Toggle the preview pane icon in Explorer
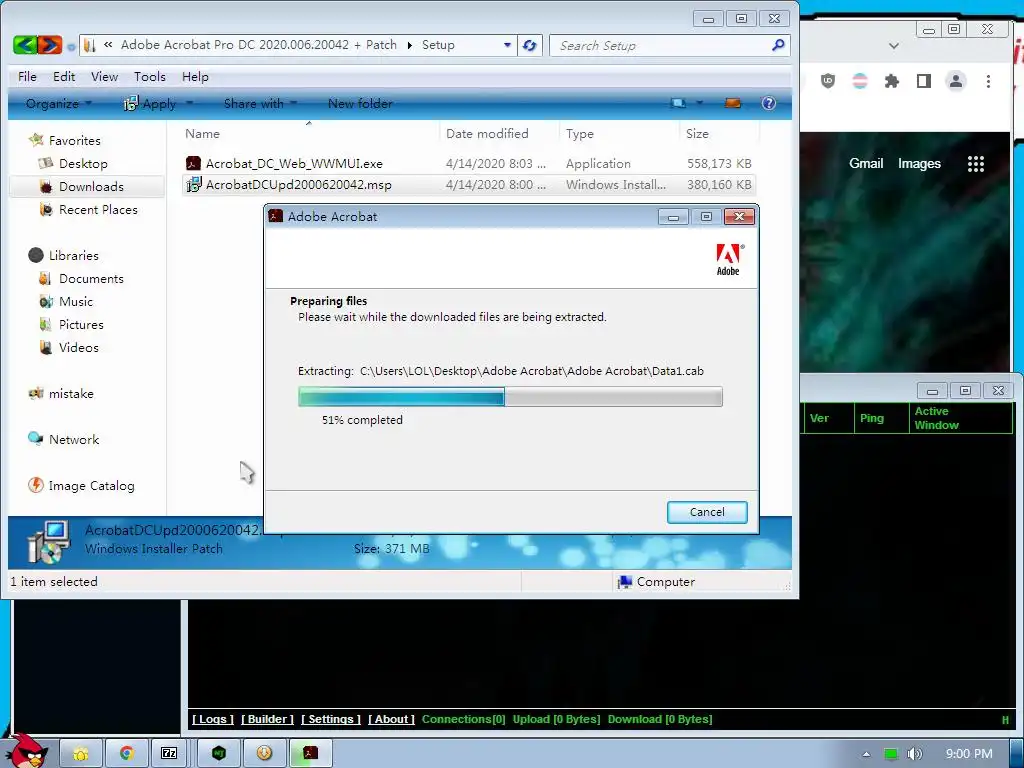This screenshot has height=768, width=1024. click(x=733, y=103)
